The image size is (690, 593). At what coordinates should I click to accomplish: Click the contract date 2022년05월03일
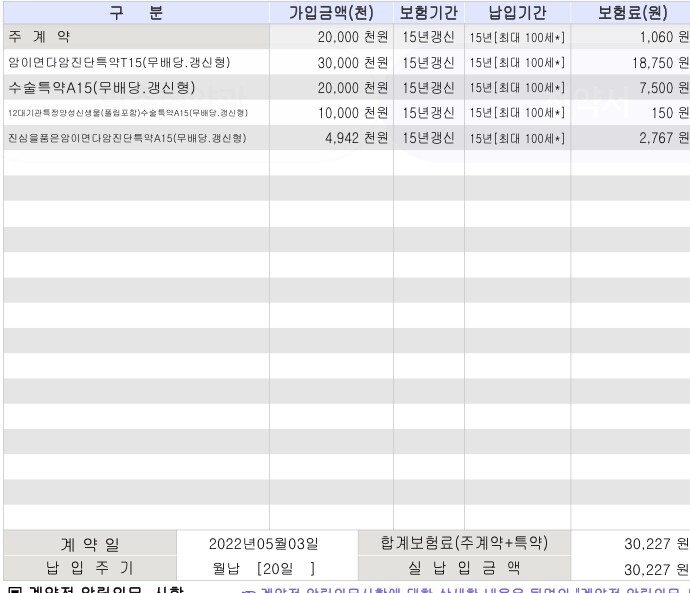[x=264, y=544]
